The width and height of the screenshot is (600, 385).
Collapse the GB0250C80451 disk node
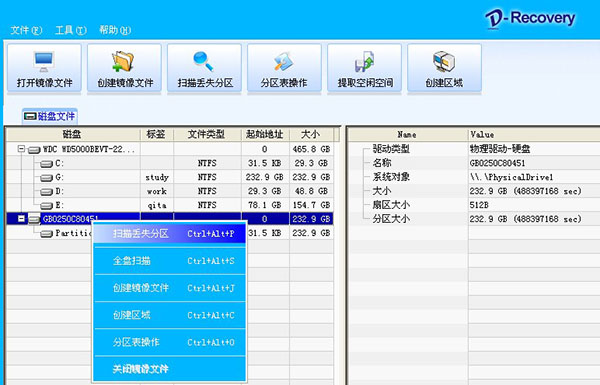click(x=21, y=219)
